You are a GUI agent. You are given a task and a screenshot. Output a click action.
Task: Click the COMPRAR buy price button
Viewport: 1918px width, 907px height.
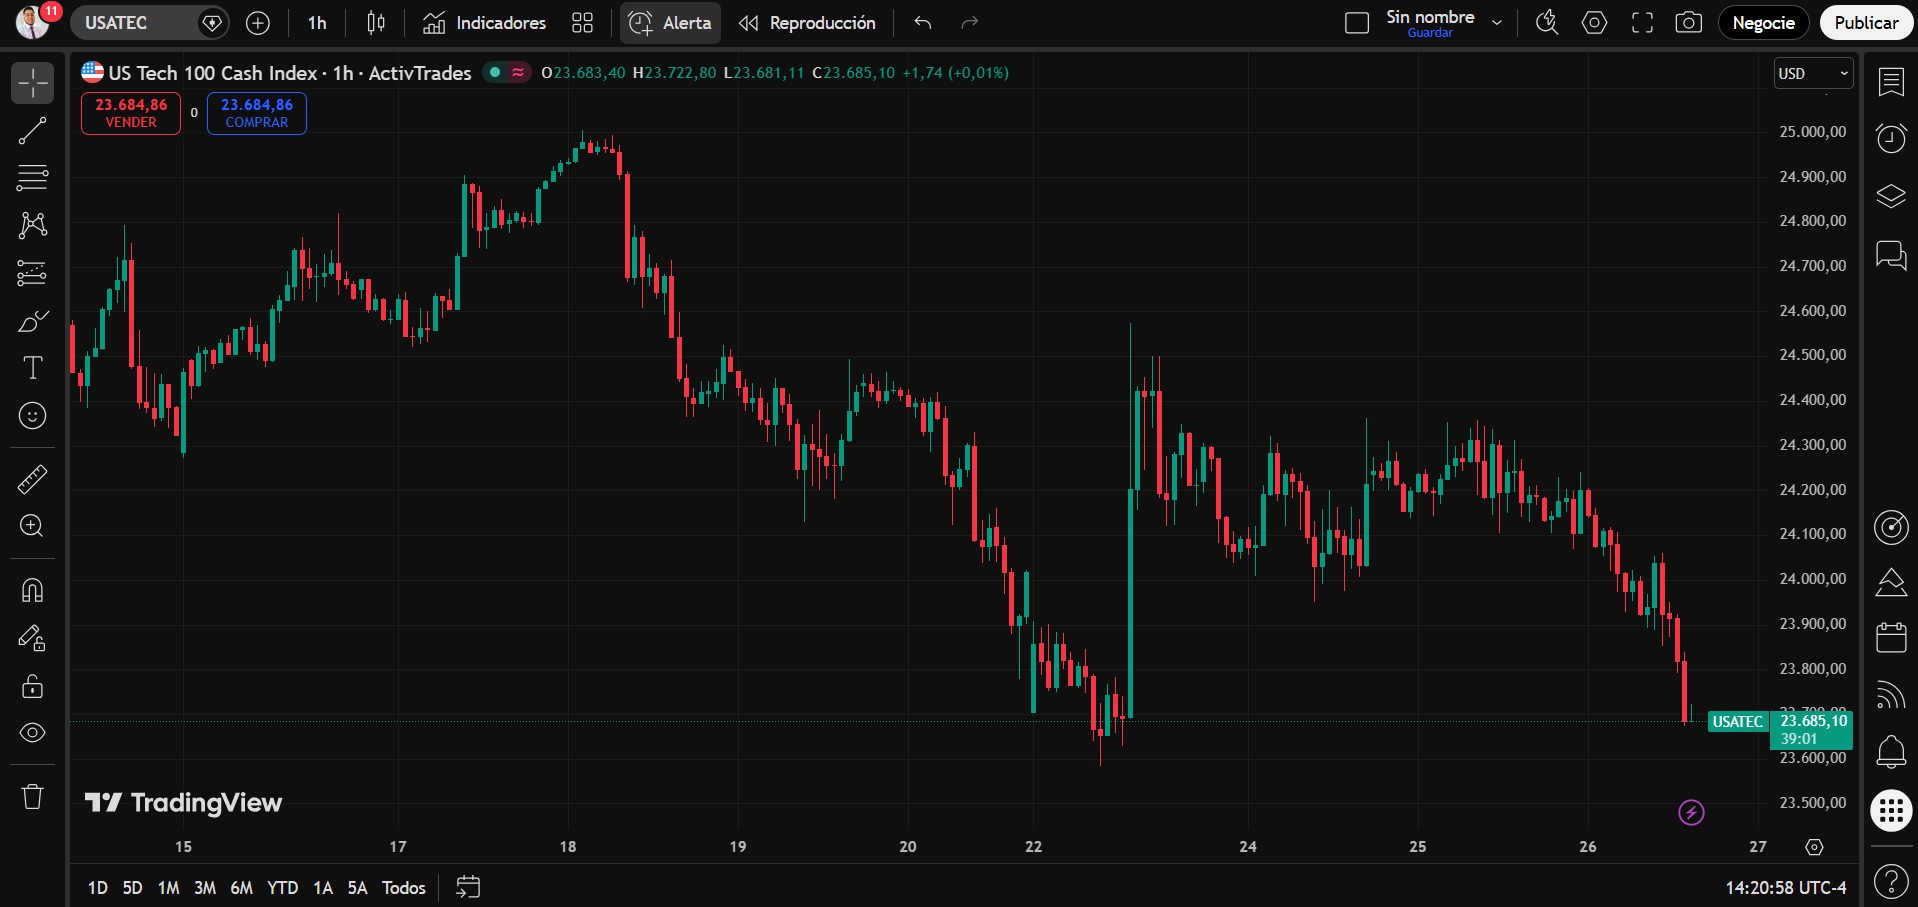click(257, 113)
